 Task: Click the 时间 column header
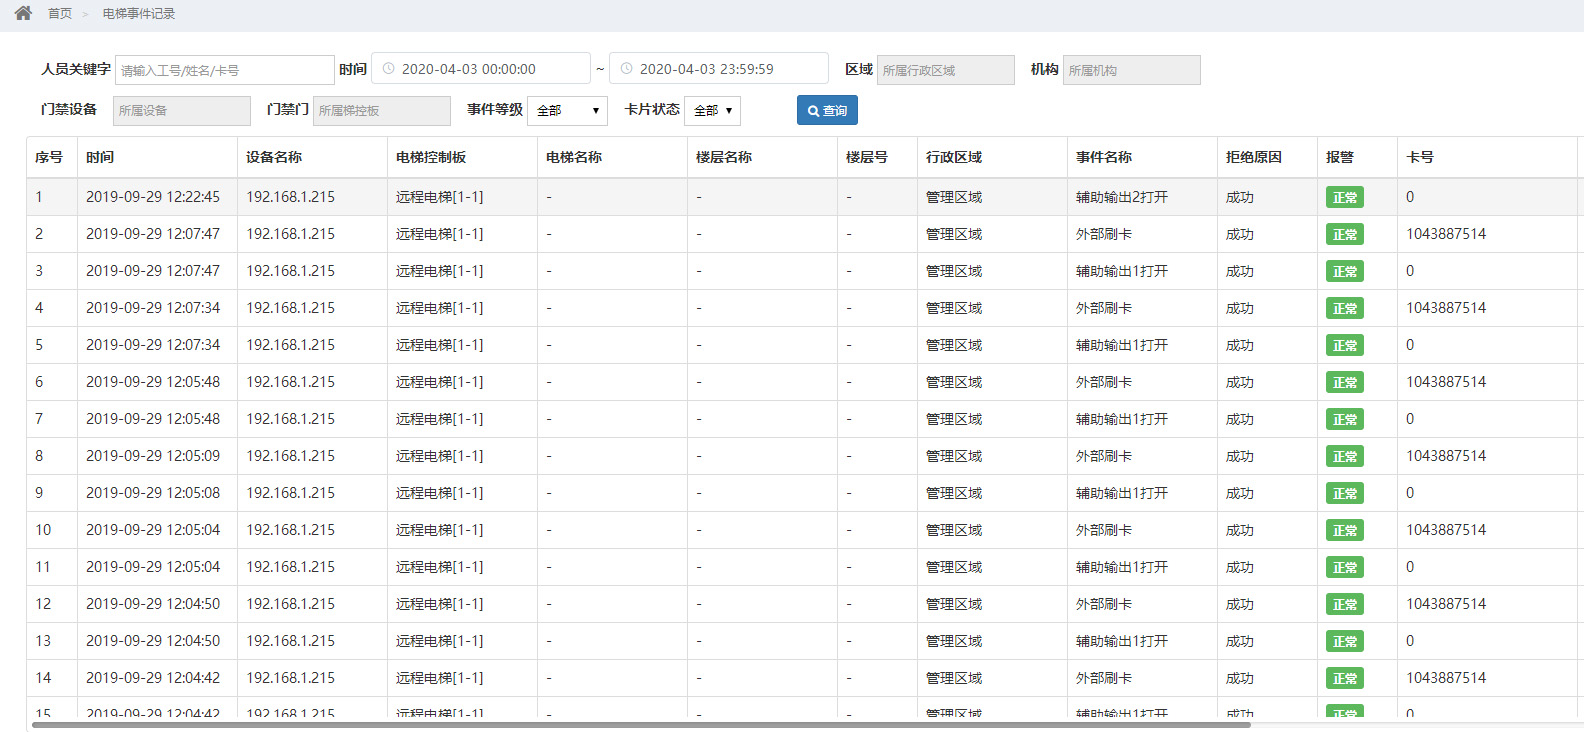[100, 157]
